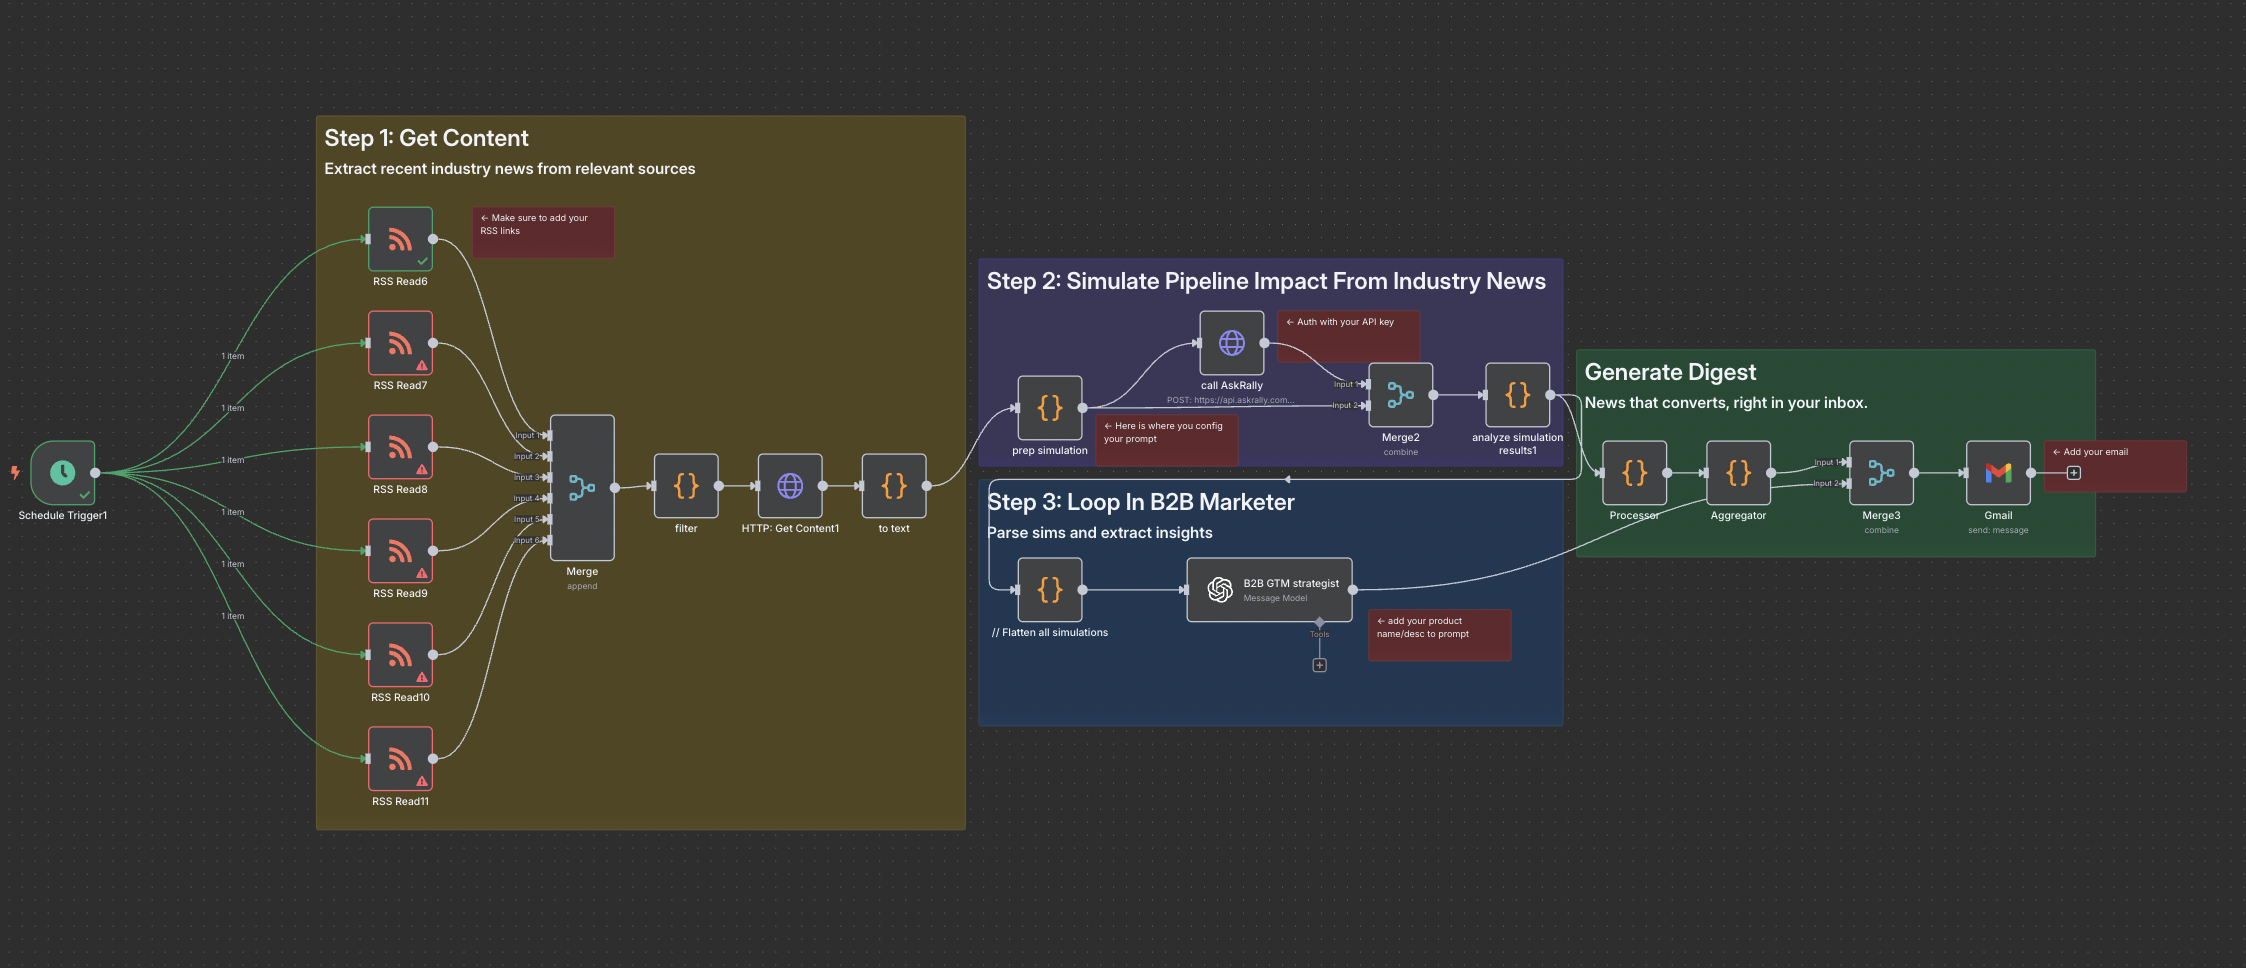The width and height of the screenshot is (2246, 968).
Task: Click 'Parse sims and extract insights' text
Action: click(1100, 533)
